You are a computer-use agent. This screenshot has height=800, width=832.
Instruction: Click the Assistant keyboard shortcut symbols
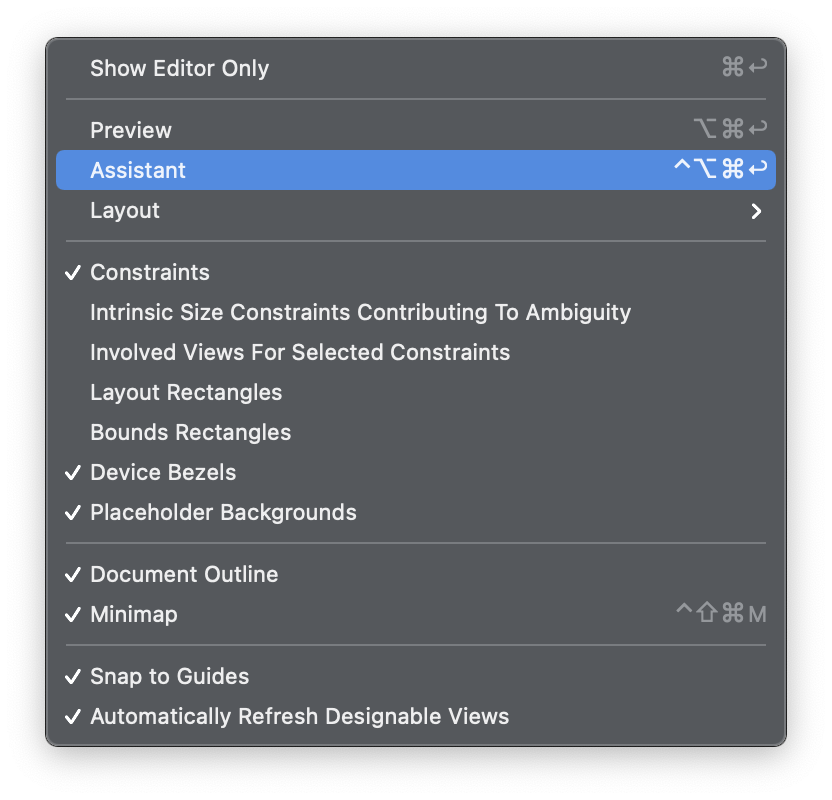[721, 169]
